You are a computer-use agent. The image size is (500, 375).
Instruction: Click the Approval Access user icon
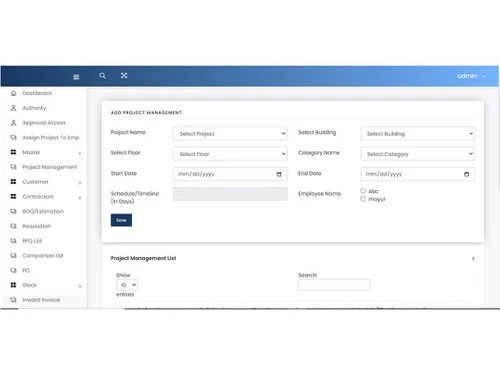13,123
